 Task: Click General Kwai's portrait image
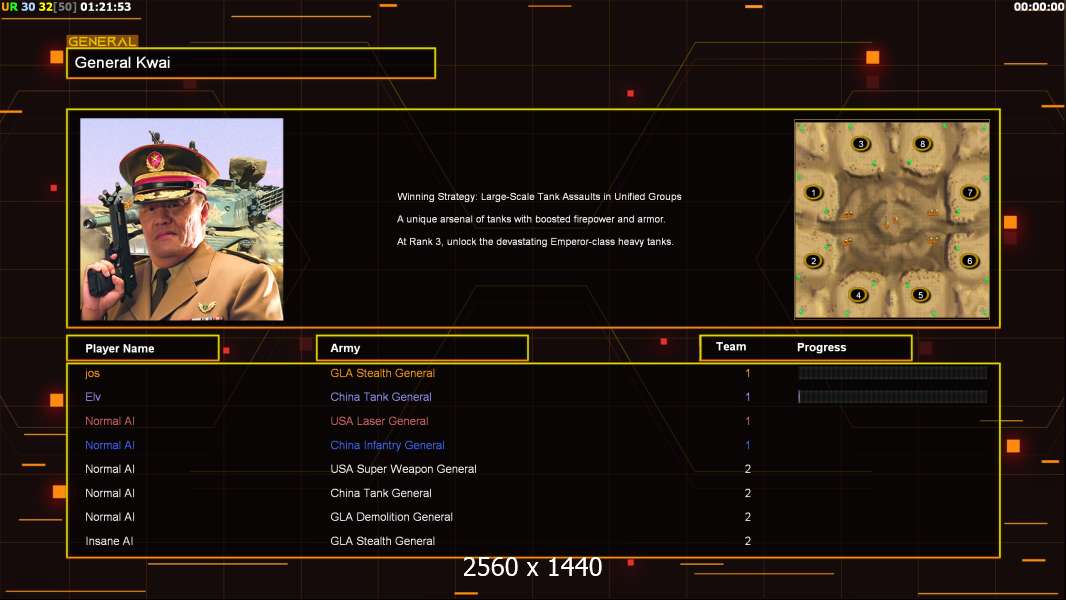tap(182, 219)
